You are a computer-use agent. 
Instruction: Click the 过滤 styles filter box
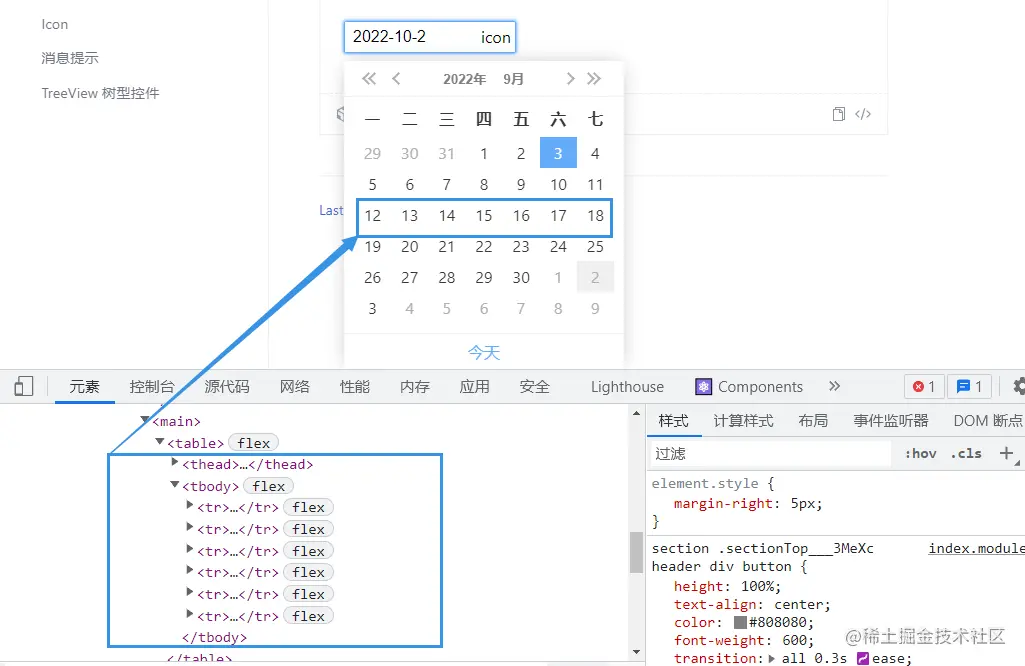click(771, 454)
